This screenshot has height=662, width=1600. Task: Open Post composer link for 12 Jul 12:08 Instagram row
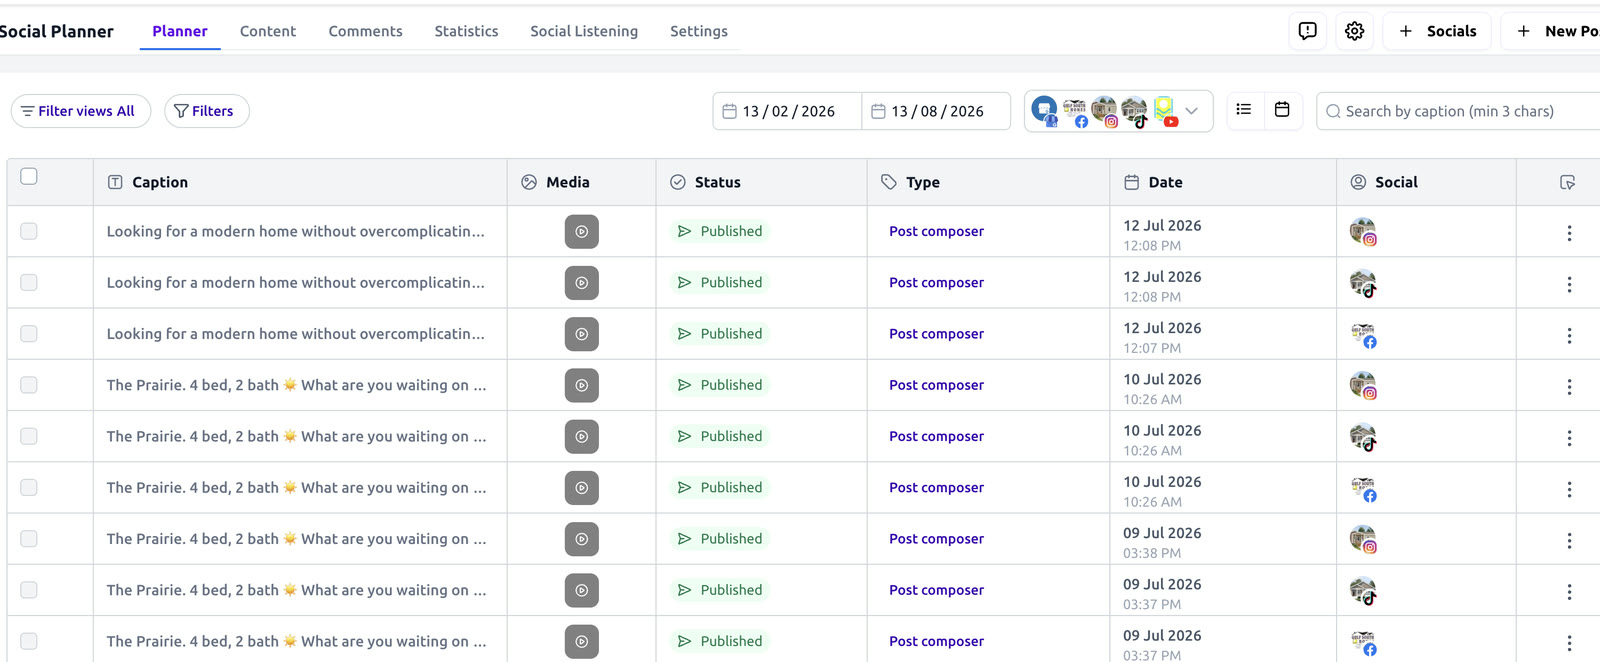coord(936,231)
